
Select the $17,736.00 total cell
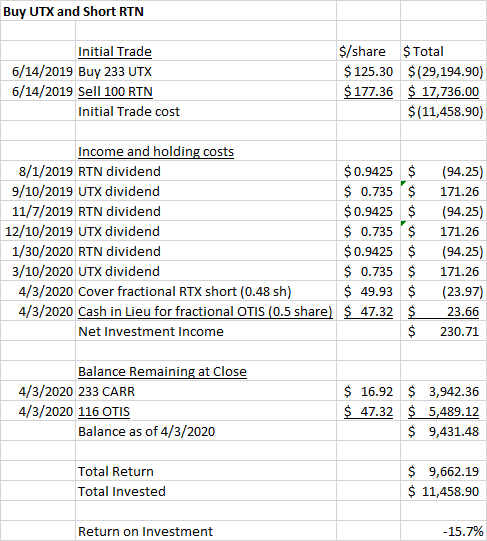coord(444,91)
